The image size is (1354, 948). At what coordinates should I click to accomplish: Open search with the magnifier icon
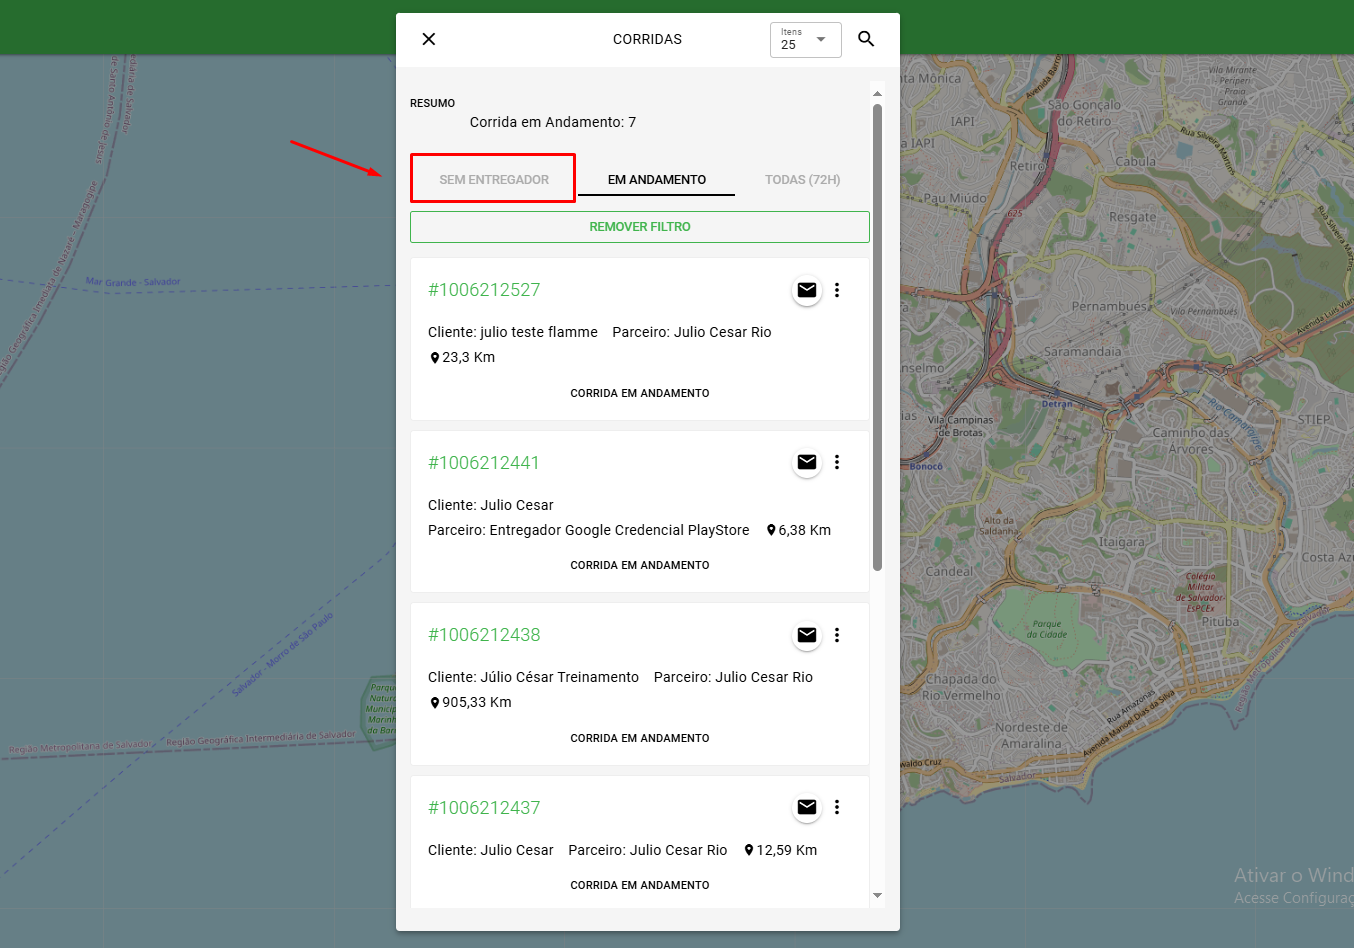point(866,39)
